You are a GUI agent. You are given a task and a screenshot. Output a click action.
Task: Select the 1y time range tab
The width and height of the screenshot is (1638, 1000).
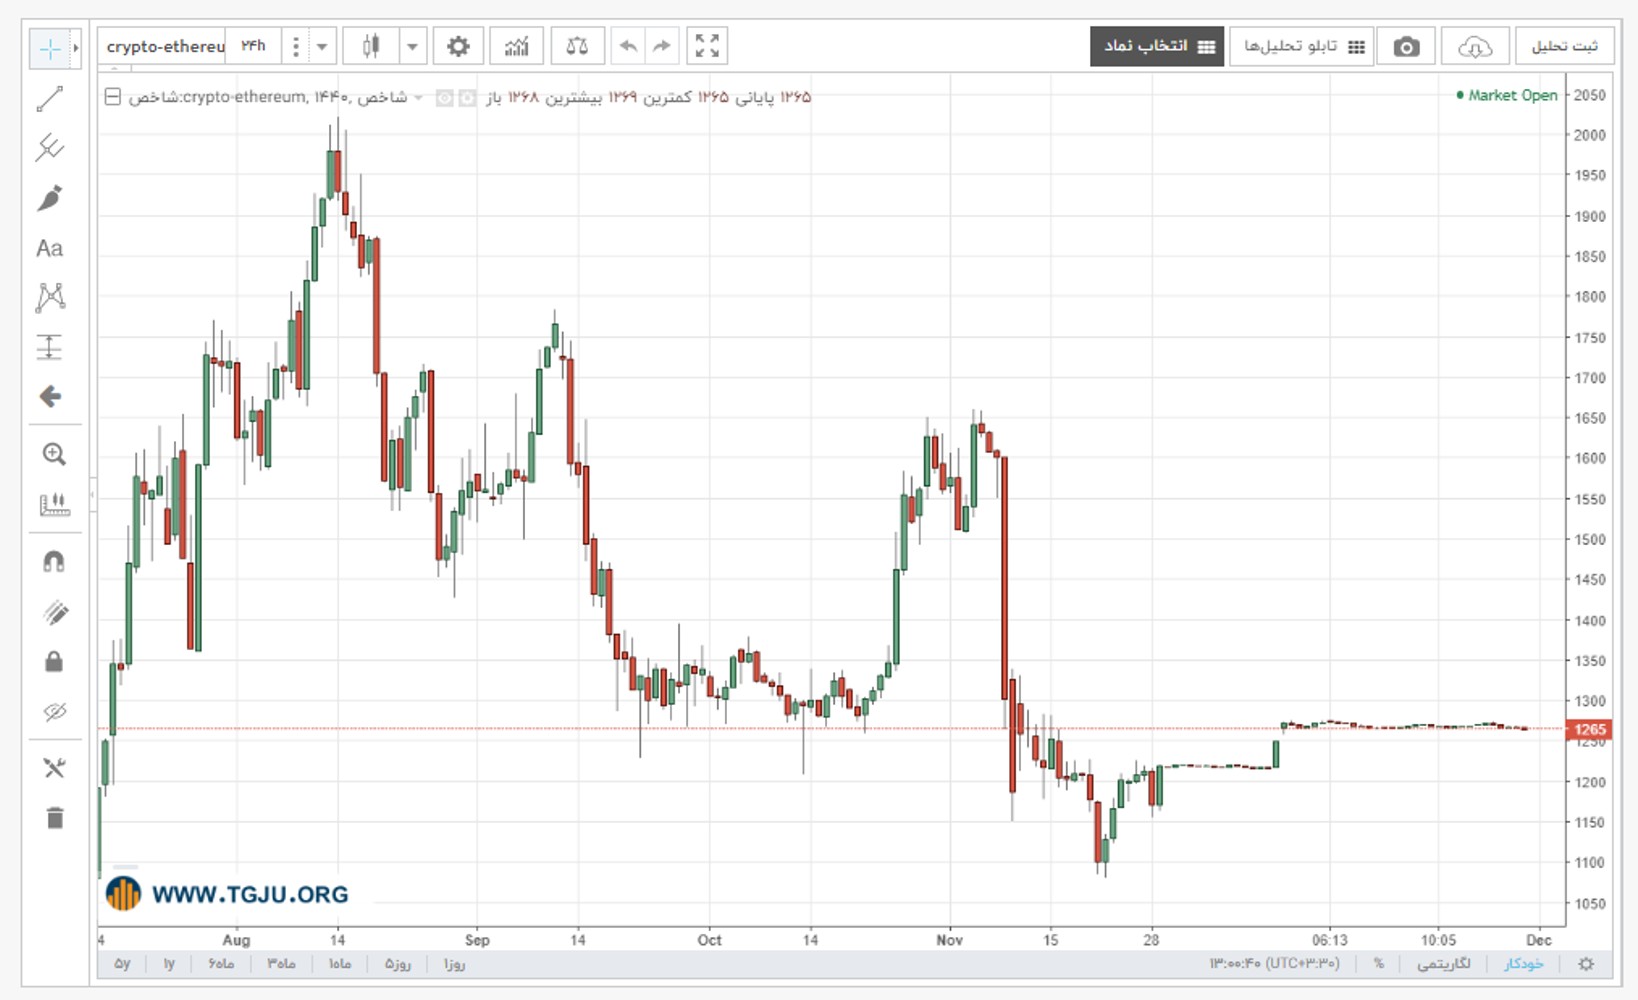click(170, 964)
